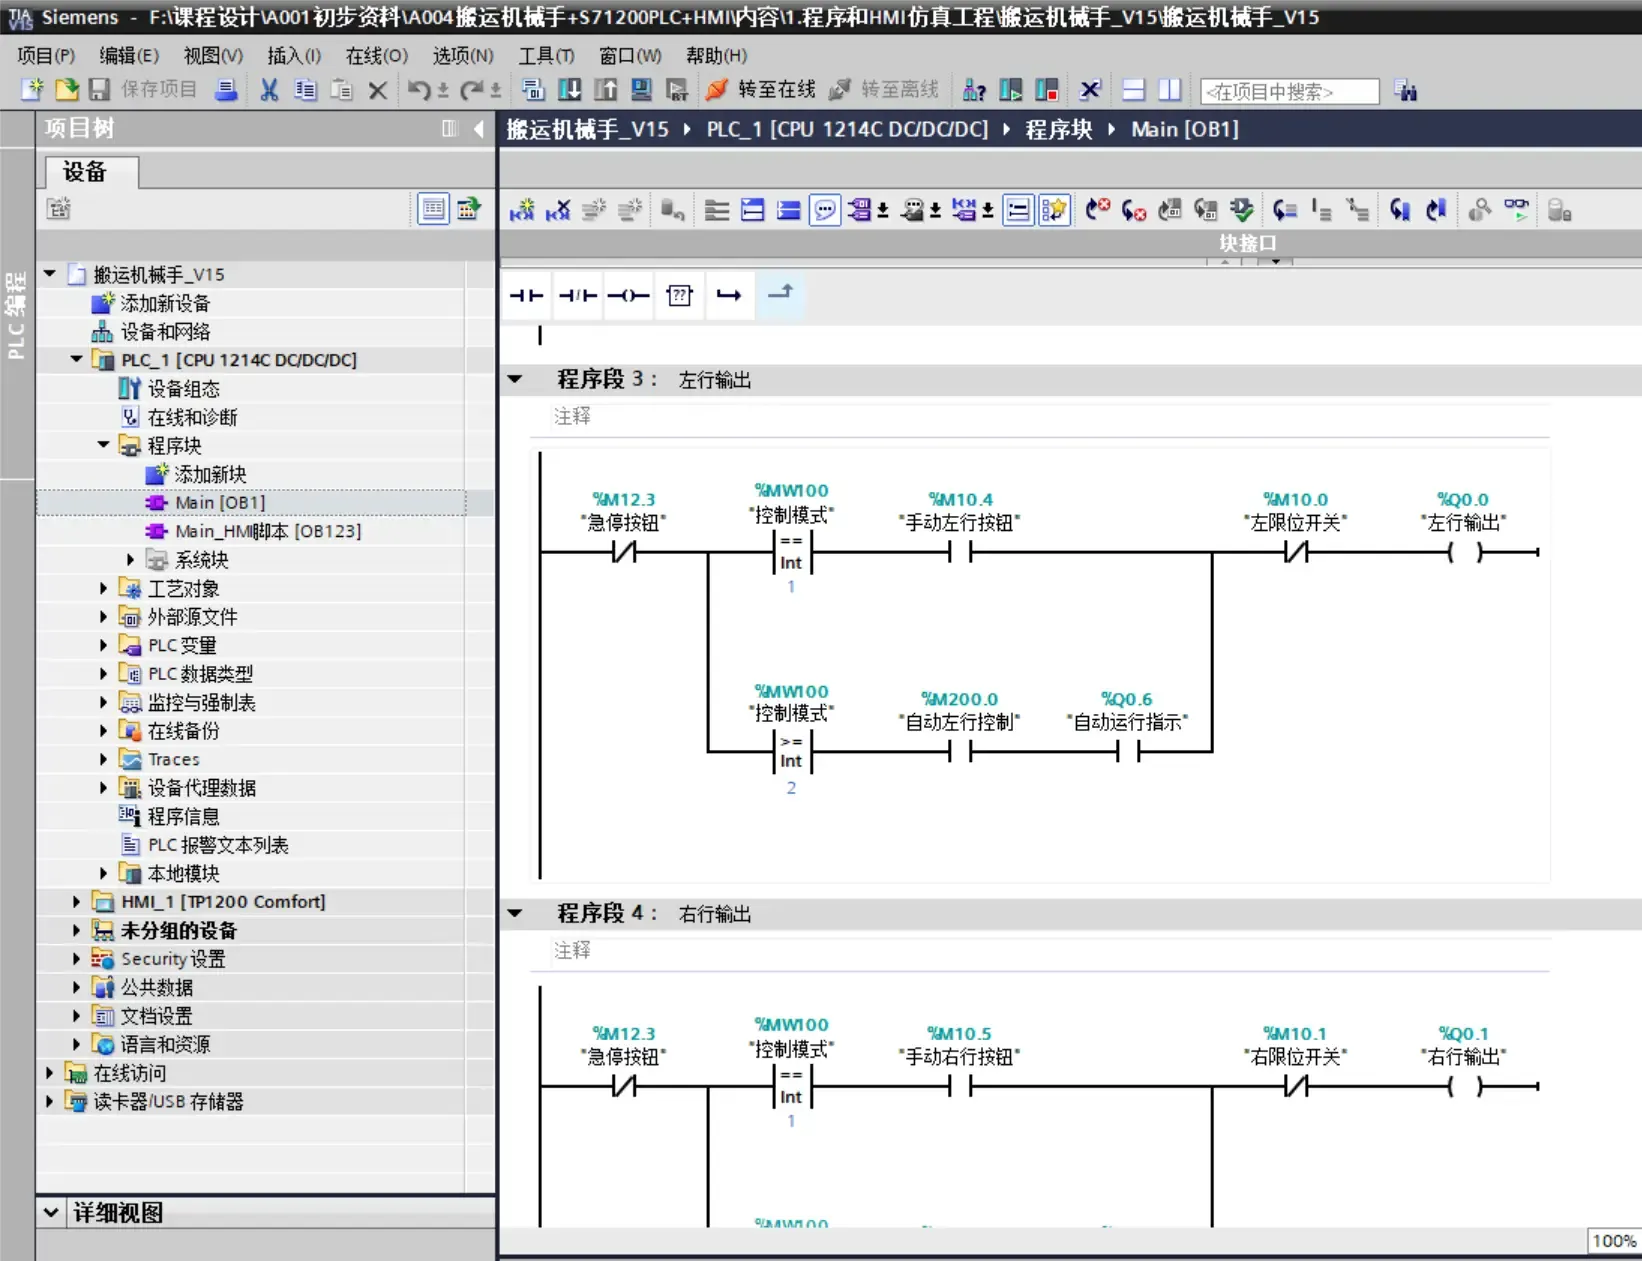The height and width of the screenshot is (1261, 1642).
Task: Click the project search input field
Action: click(1289, 92)
